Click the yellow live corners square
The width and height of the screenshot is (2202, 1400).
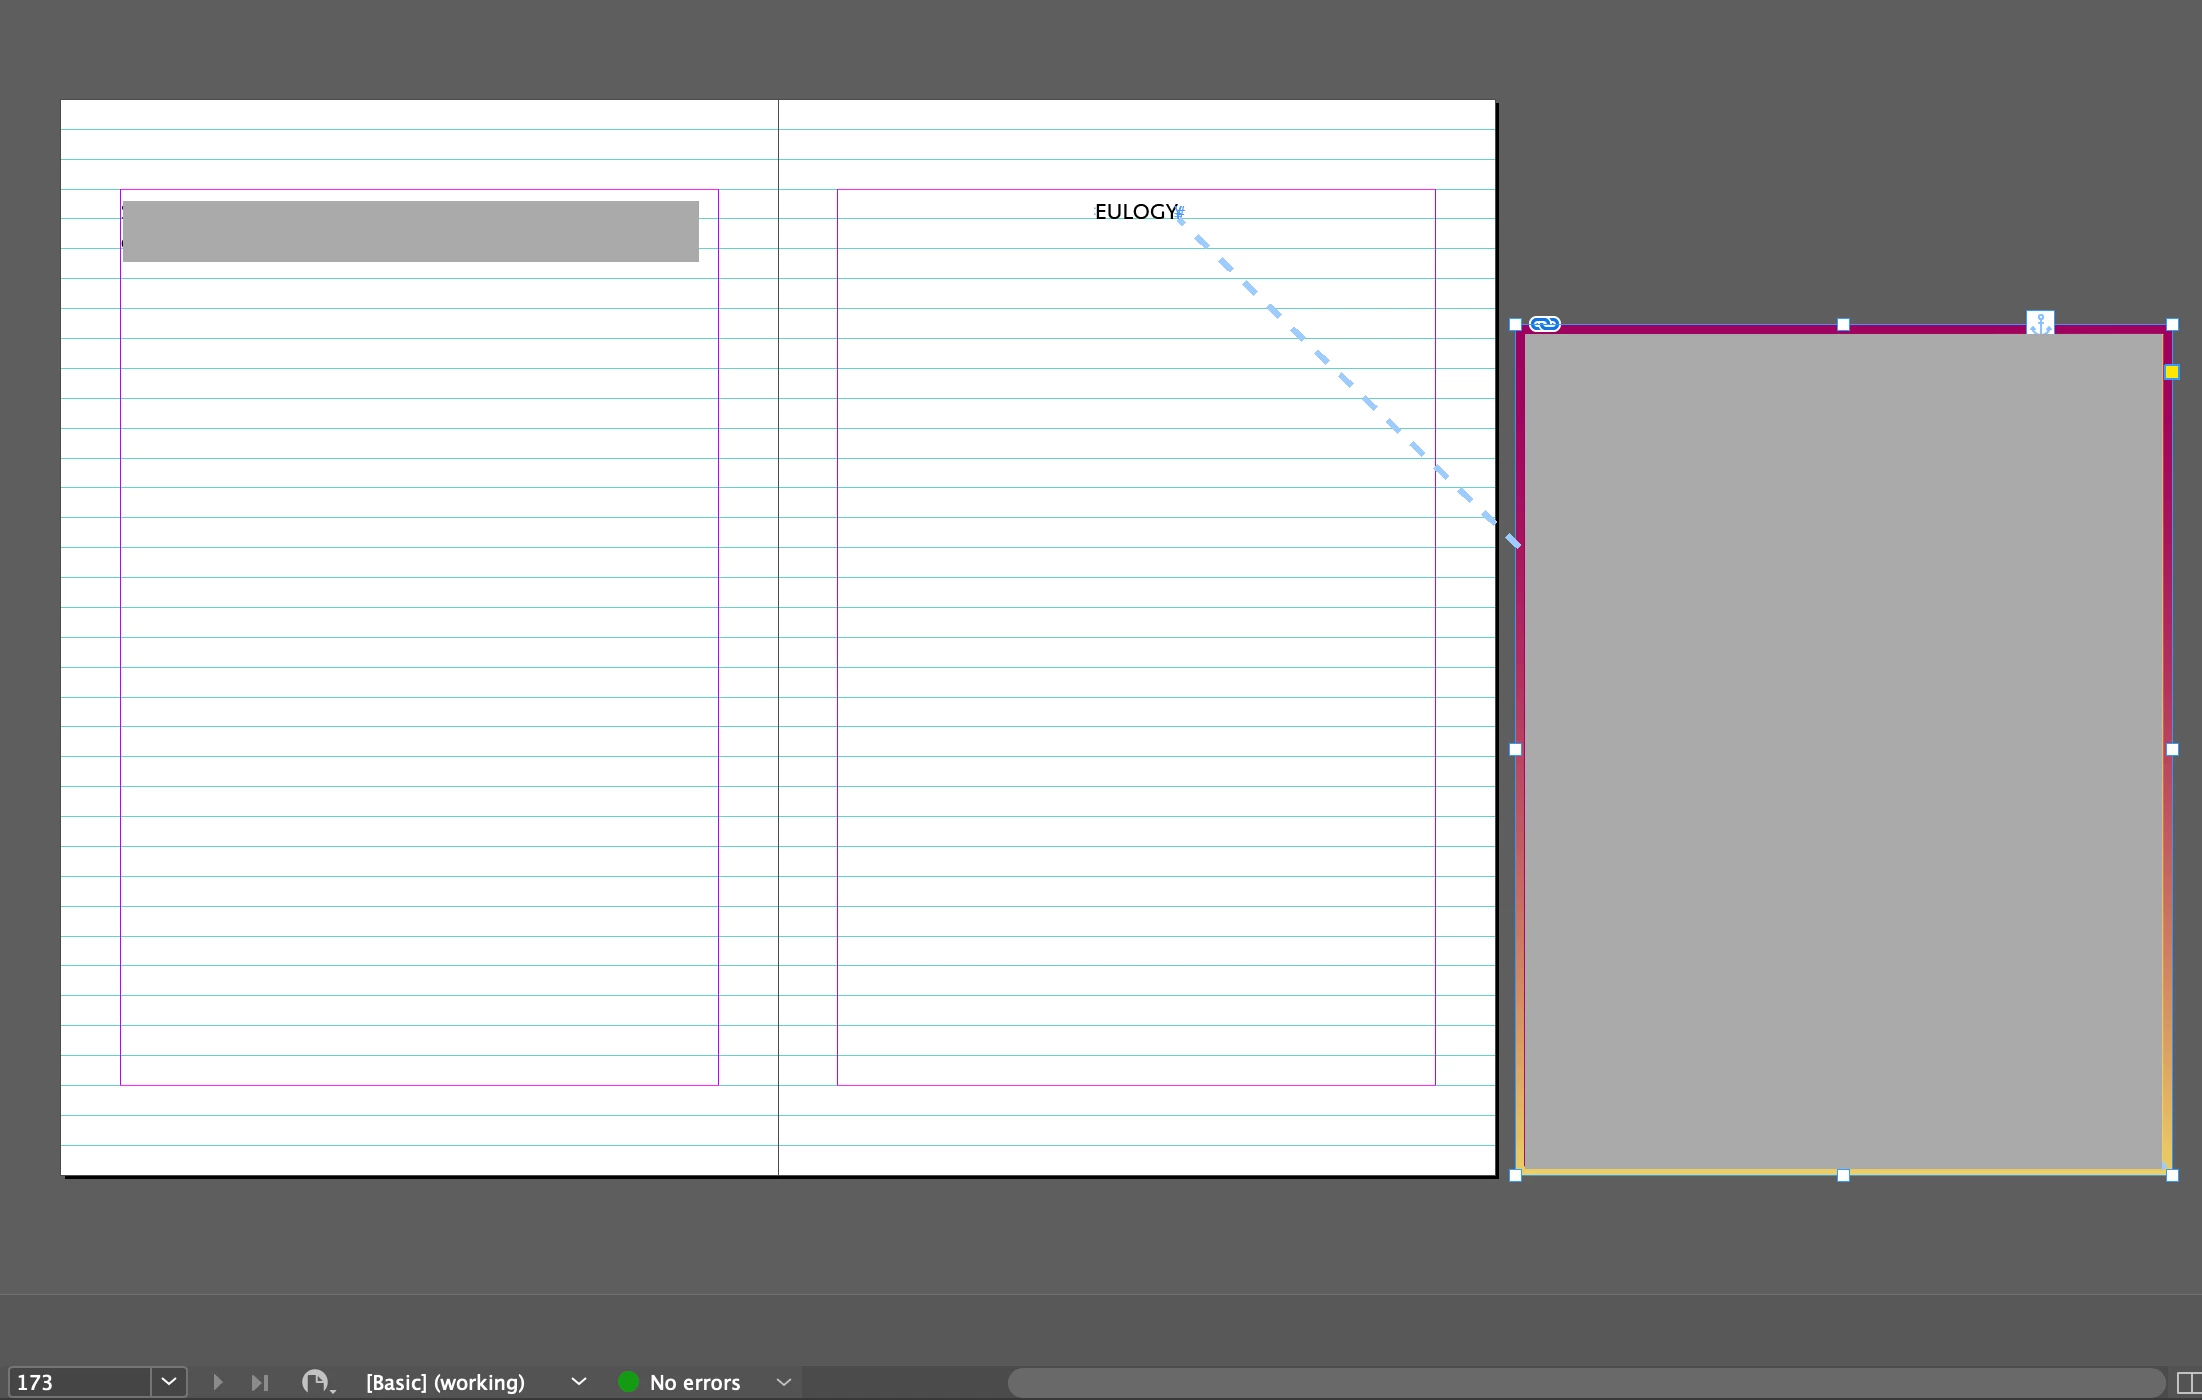(2172, 372)
